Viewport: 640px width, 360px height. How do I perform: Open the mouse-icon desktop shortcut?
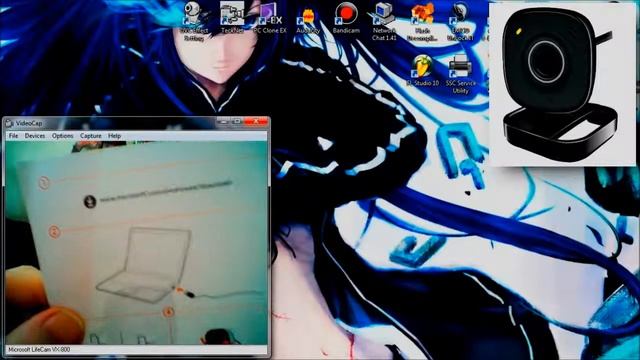pos(460,22)
